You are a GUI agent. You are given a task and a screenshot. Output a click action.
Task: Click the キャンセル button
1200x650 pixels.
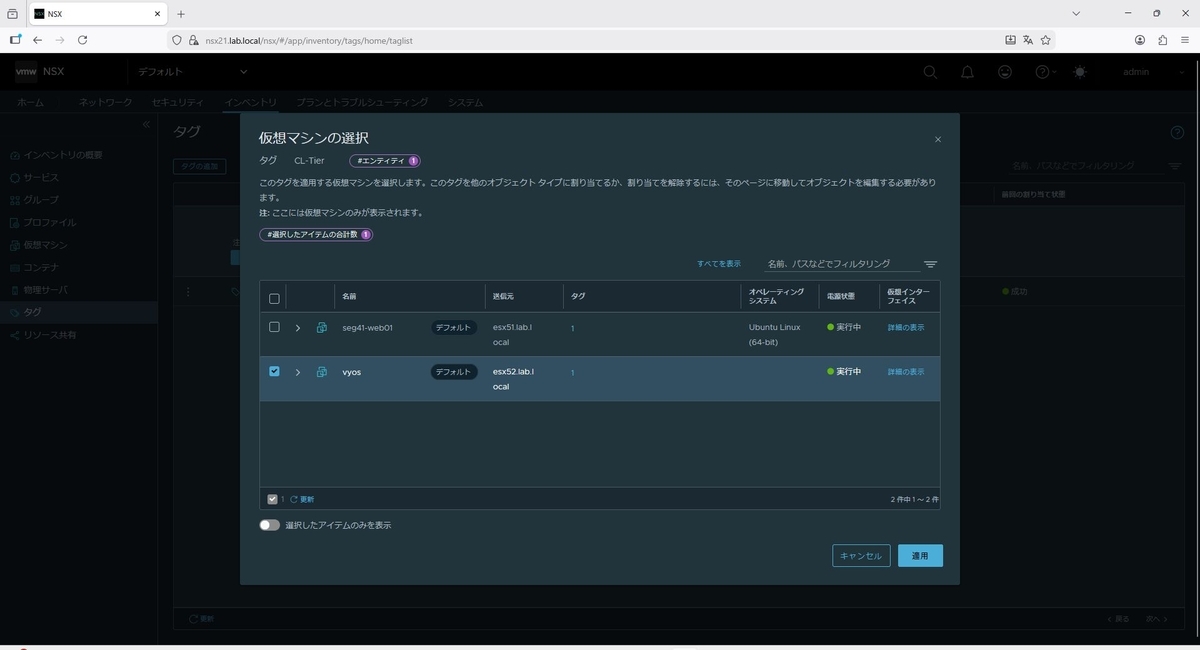click(861, 556)
